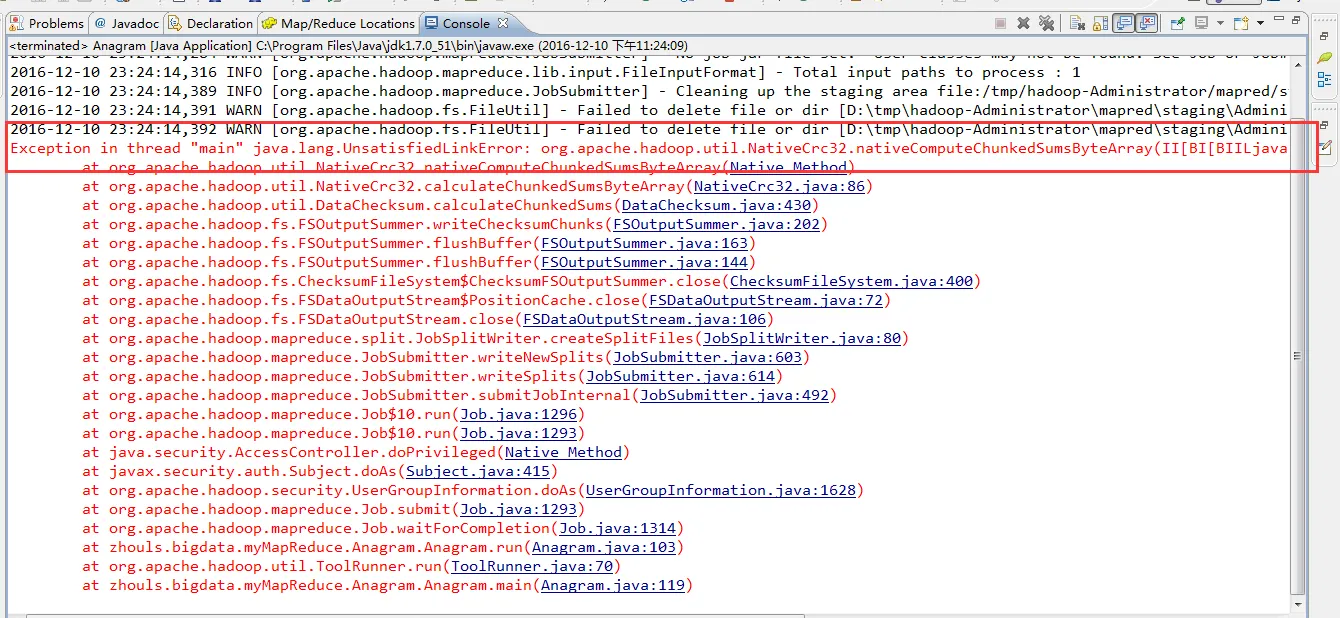Toggle show console on standard error change
This screenshot has height=618, width=1340.
tap(1146, 23)
